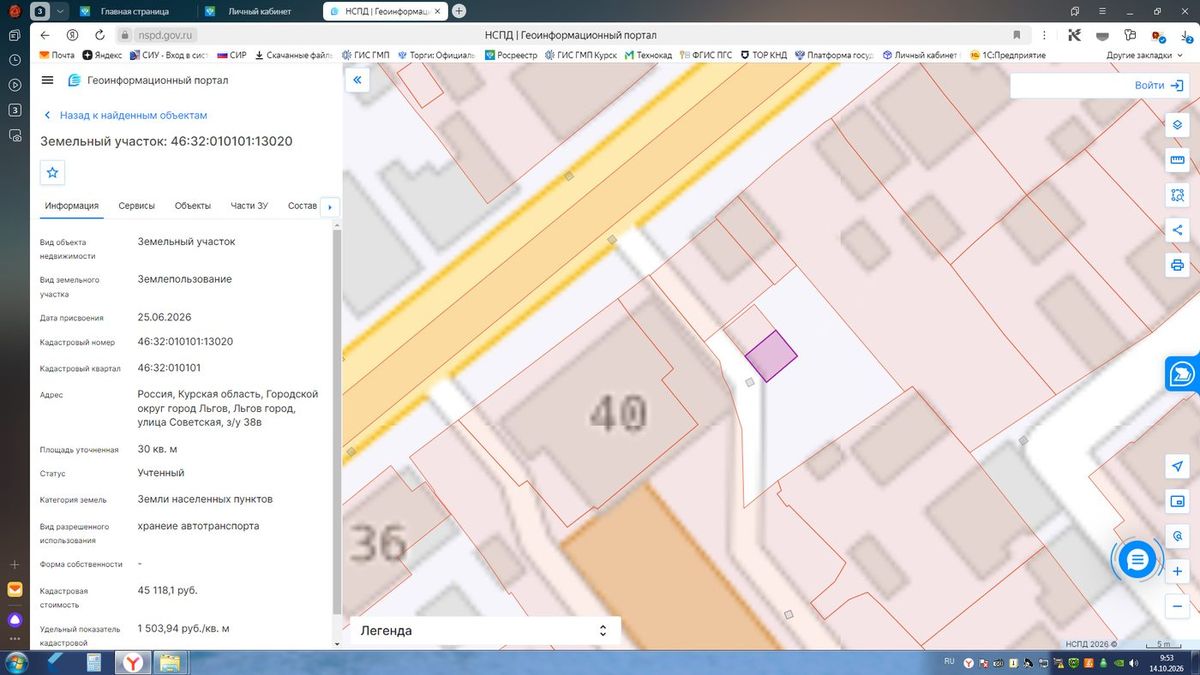Viewport: 1200px width, 675px height.
Task: Open a new browser tab
Action: [x=459, y=11]
